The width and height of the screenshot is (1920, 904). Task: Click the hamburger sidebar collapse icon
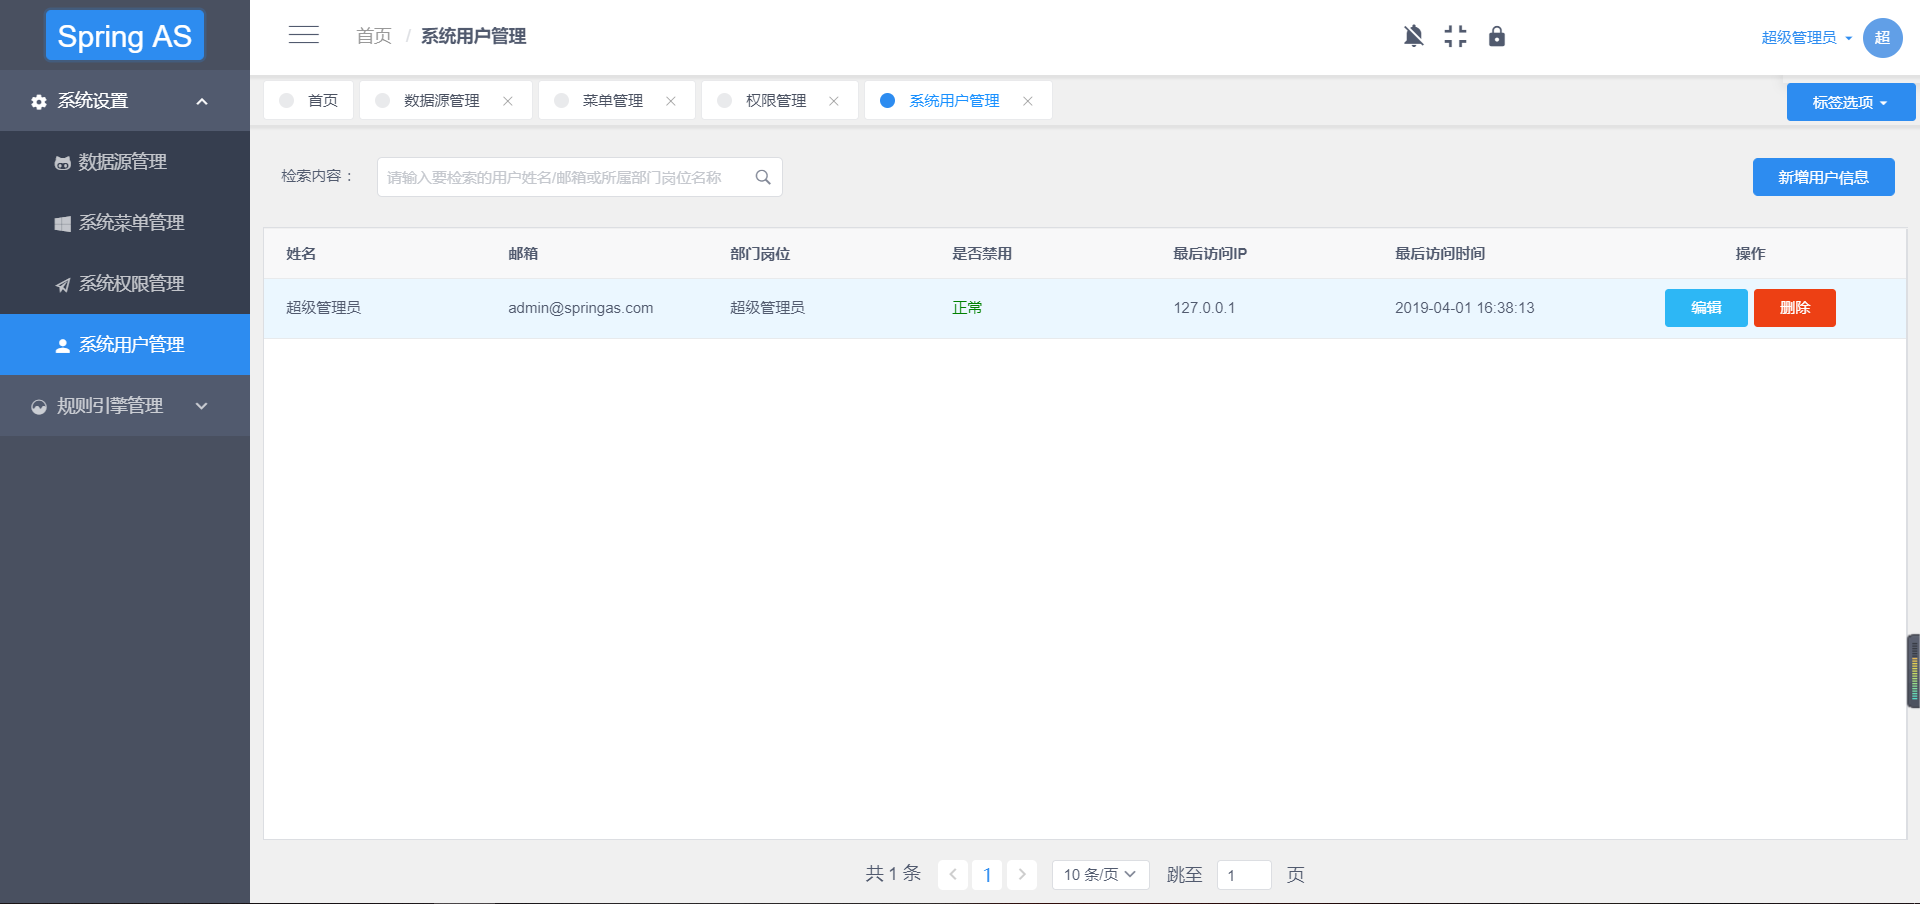(x=303, y=34)
